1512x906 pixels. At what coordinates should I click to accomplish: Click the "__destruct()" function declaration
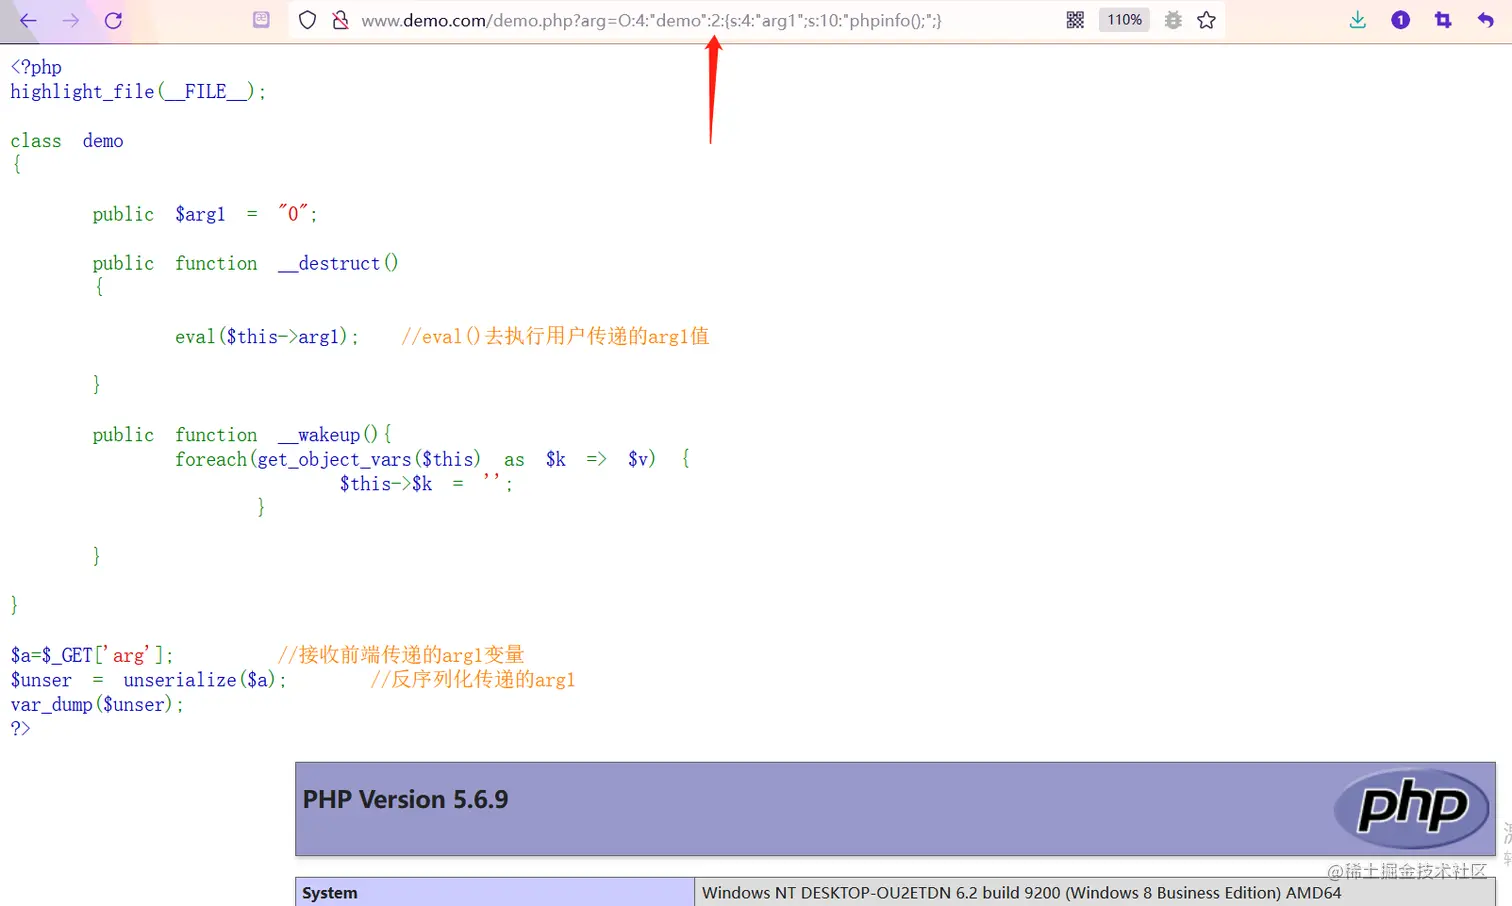click(245, 263)
